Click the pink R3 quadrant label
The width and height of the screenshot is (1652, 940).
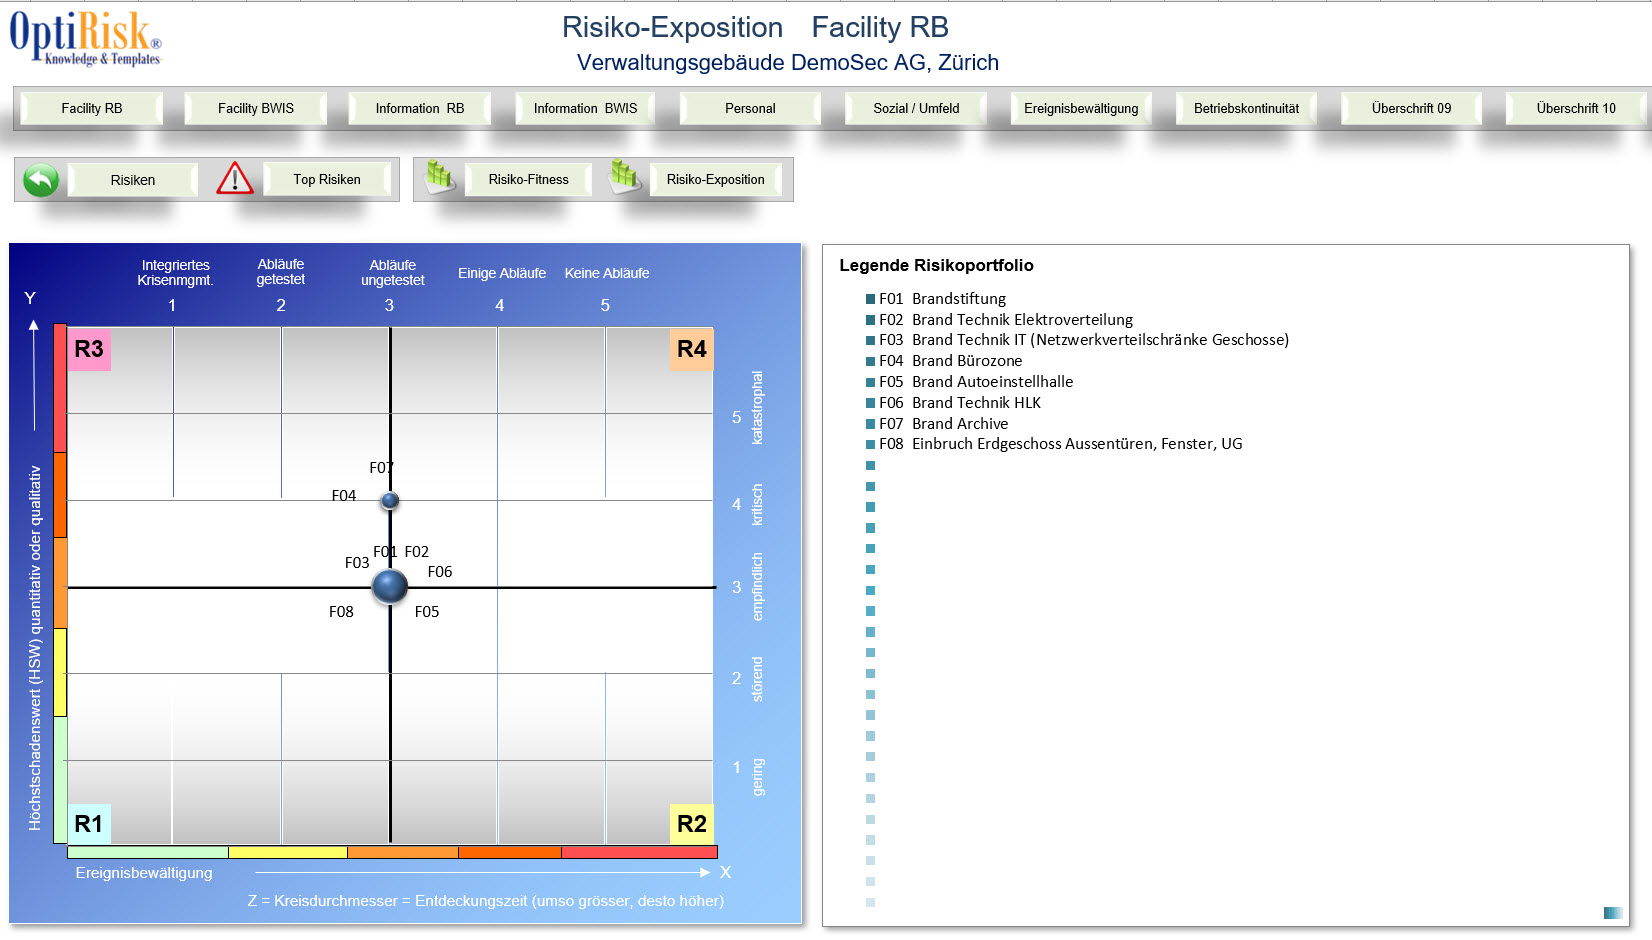[x=89, y=349]
